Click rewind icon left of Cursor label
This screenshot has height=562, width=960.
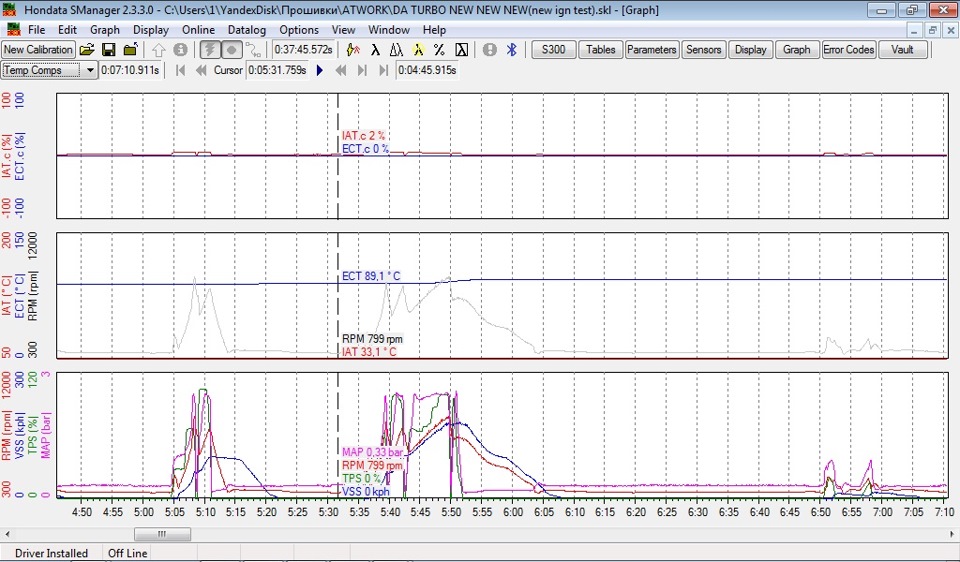click(x=201, y=70)
